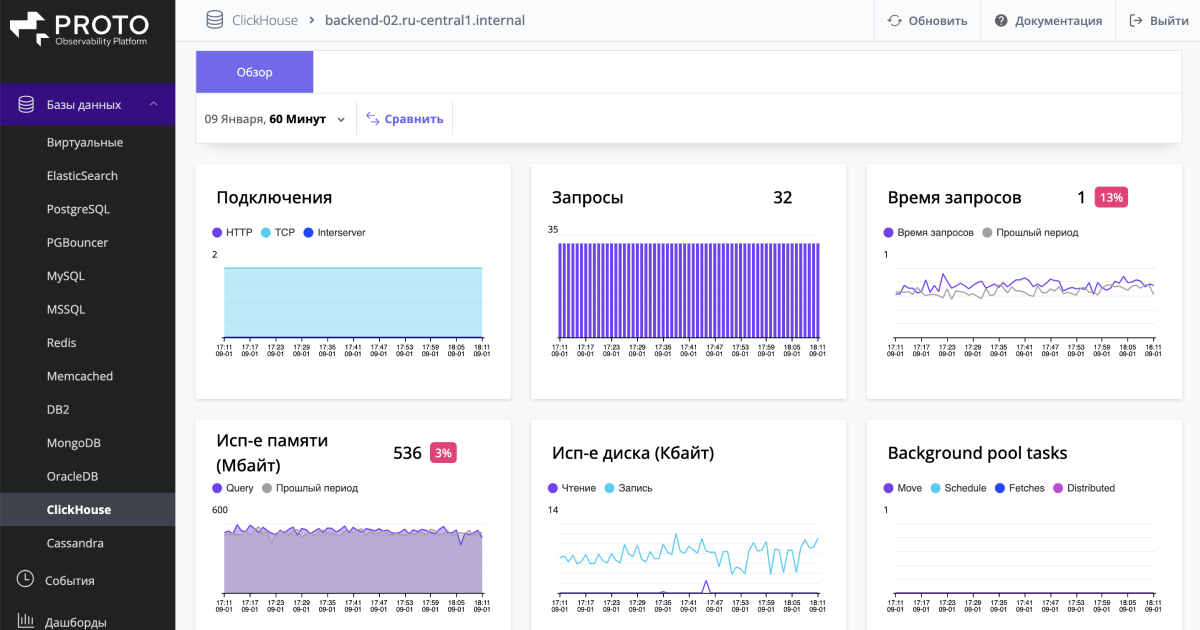Click the Background pool tasks title
Viewport: 1200px width, 630px height.
977,453
